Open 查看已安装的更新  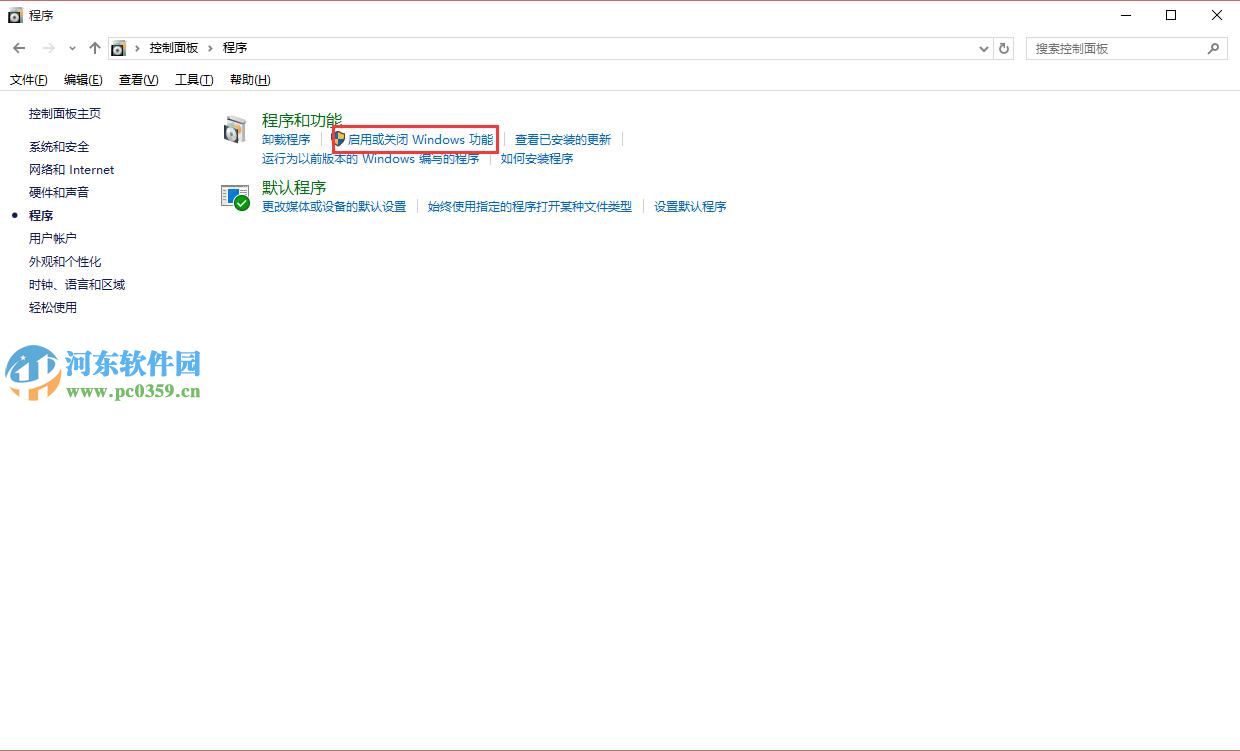tap(566, 139)
